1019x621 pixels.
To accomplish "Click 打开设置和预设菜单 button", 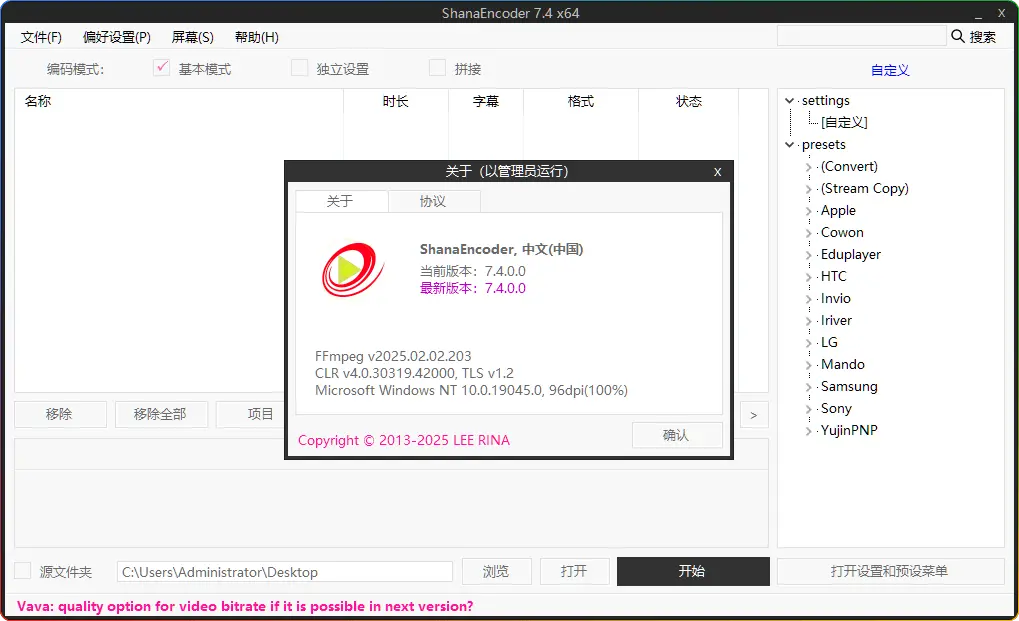I will 890,571.
